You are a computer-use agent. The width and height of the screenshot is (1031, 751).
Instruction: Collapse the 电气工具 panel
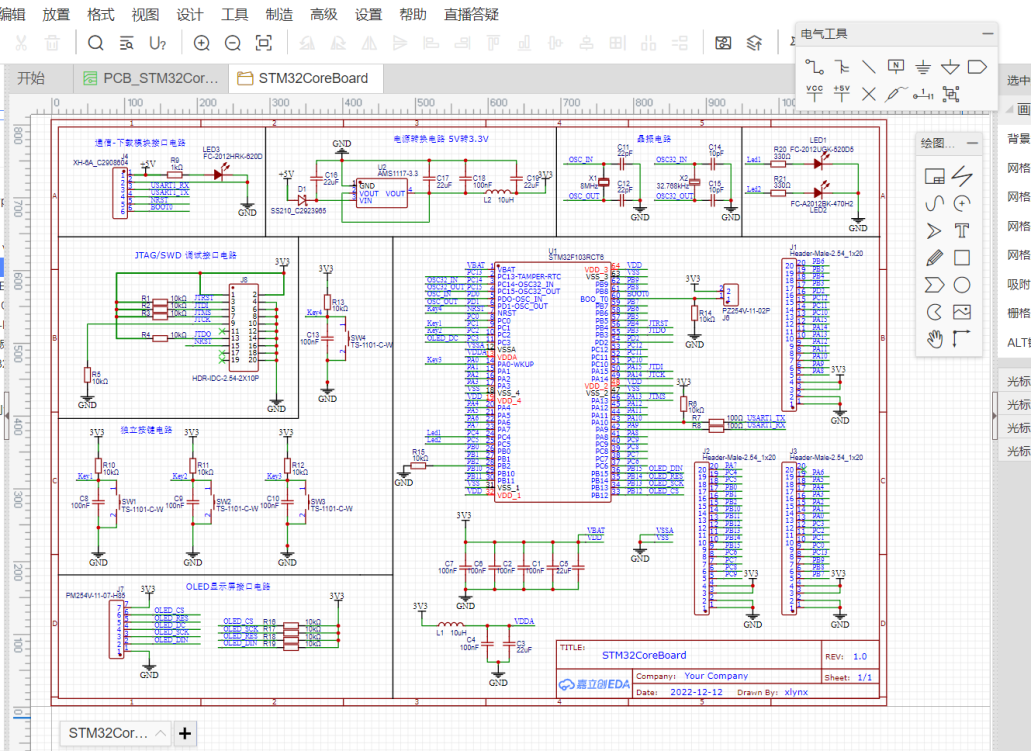[x=987, y=33]
